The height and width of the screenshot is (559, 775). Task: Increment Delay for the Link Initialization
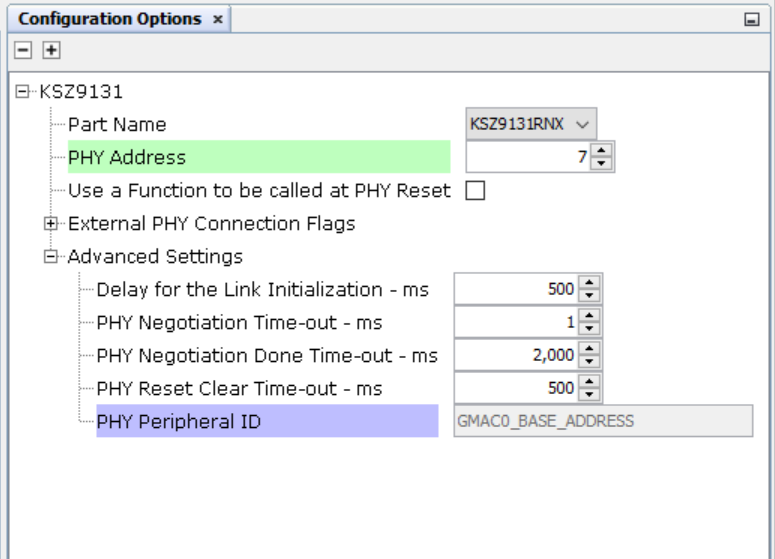589,282
